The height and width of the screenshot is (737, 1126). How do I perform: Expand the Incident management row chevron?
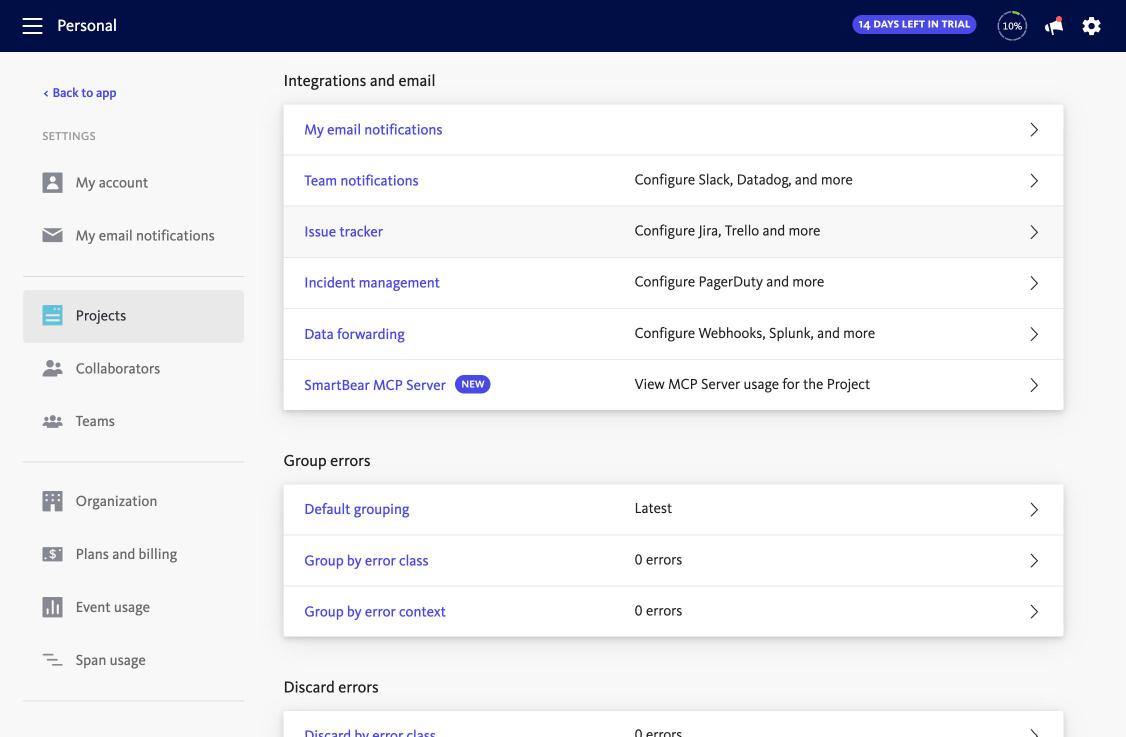[x=1034, y=283]
